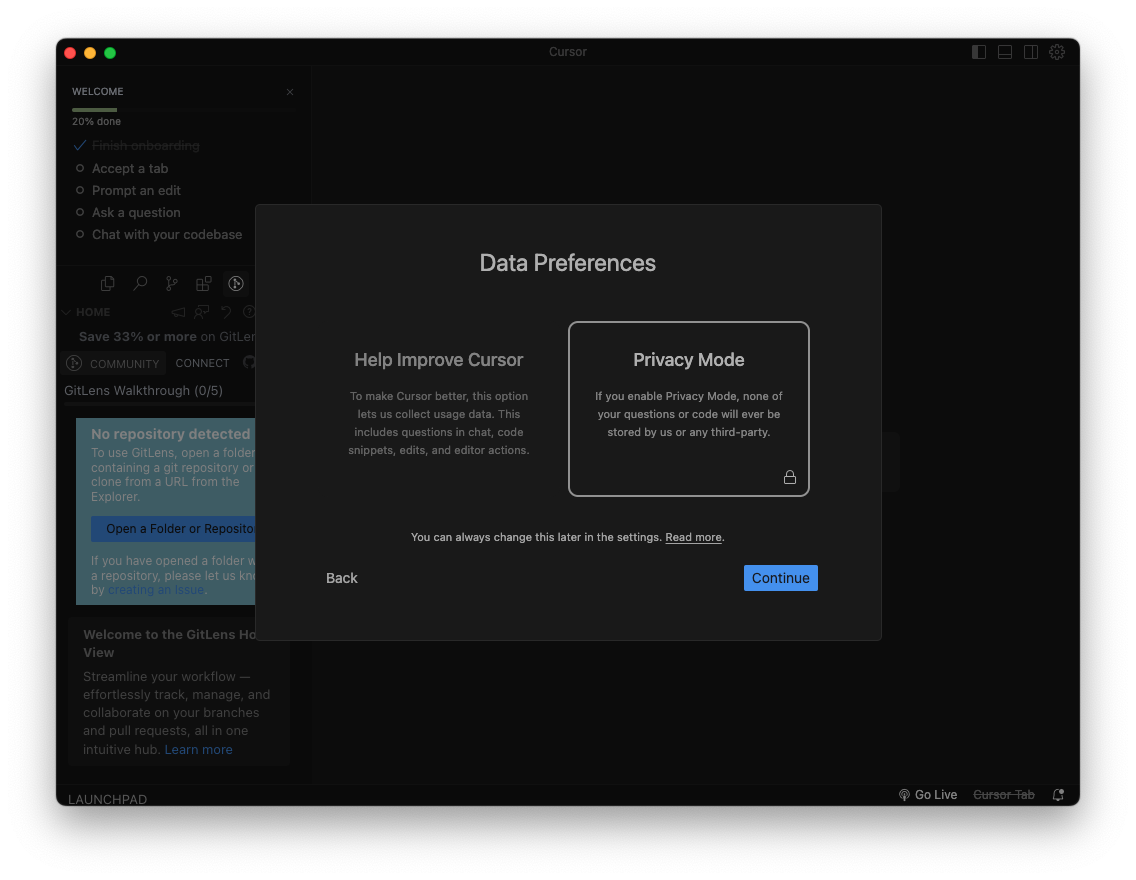The height and width of the screenshot is (880, 1136).
Task: Toggle the primary sidebar layout icon
Action: pos(979,52)
